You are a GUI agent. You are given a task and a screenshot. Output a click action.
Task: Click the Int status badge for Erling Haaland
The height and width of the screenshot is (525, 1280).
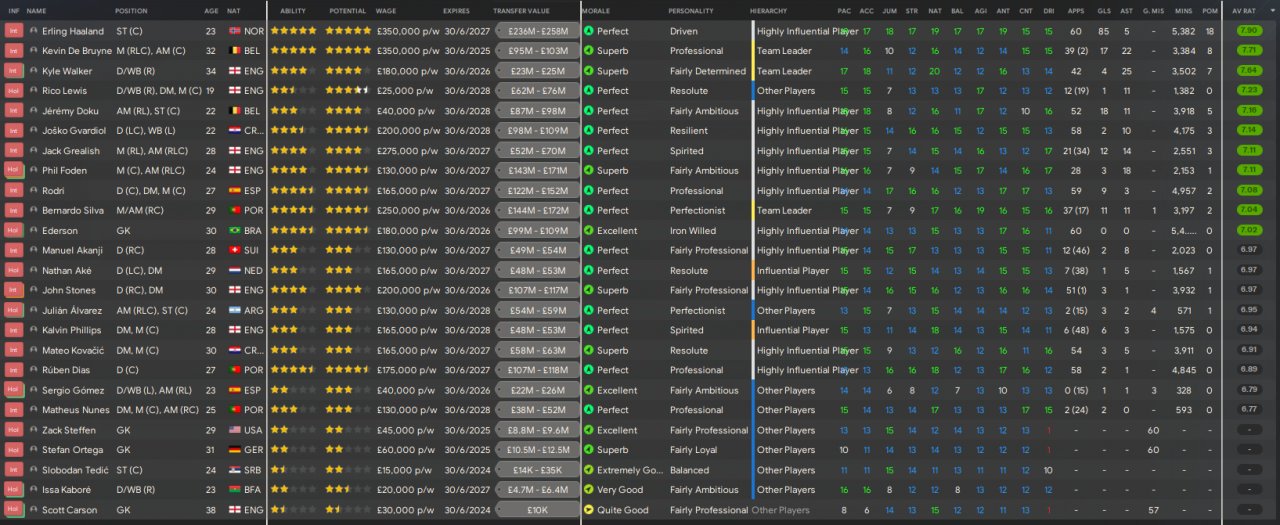(x=14, y=31)
